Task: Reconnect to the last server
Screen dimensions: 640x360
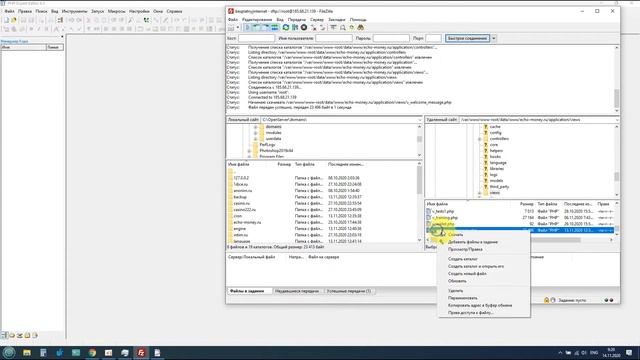Action: [322, 28]
